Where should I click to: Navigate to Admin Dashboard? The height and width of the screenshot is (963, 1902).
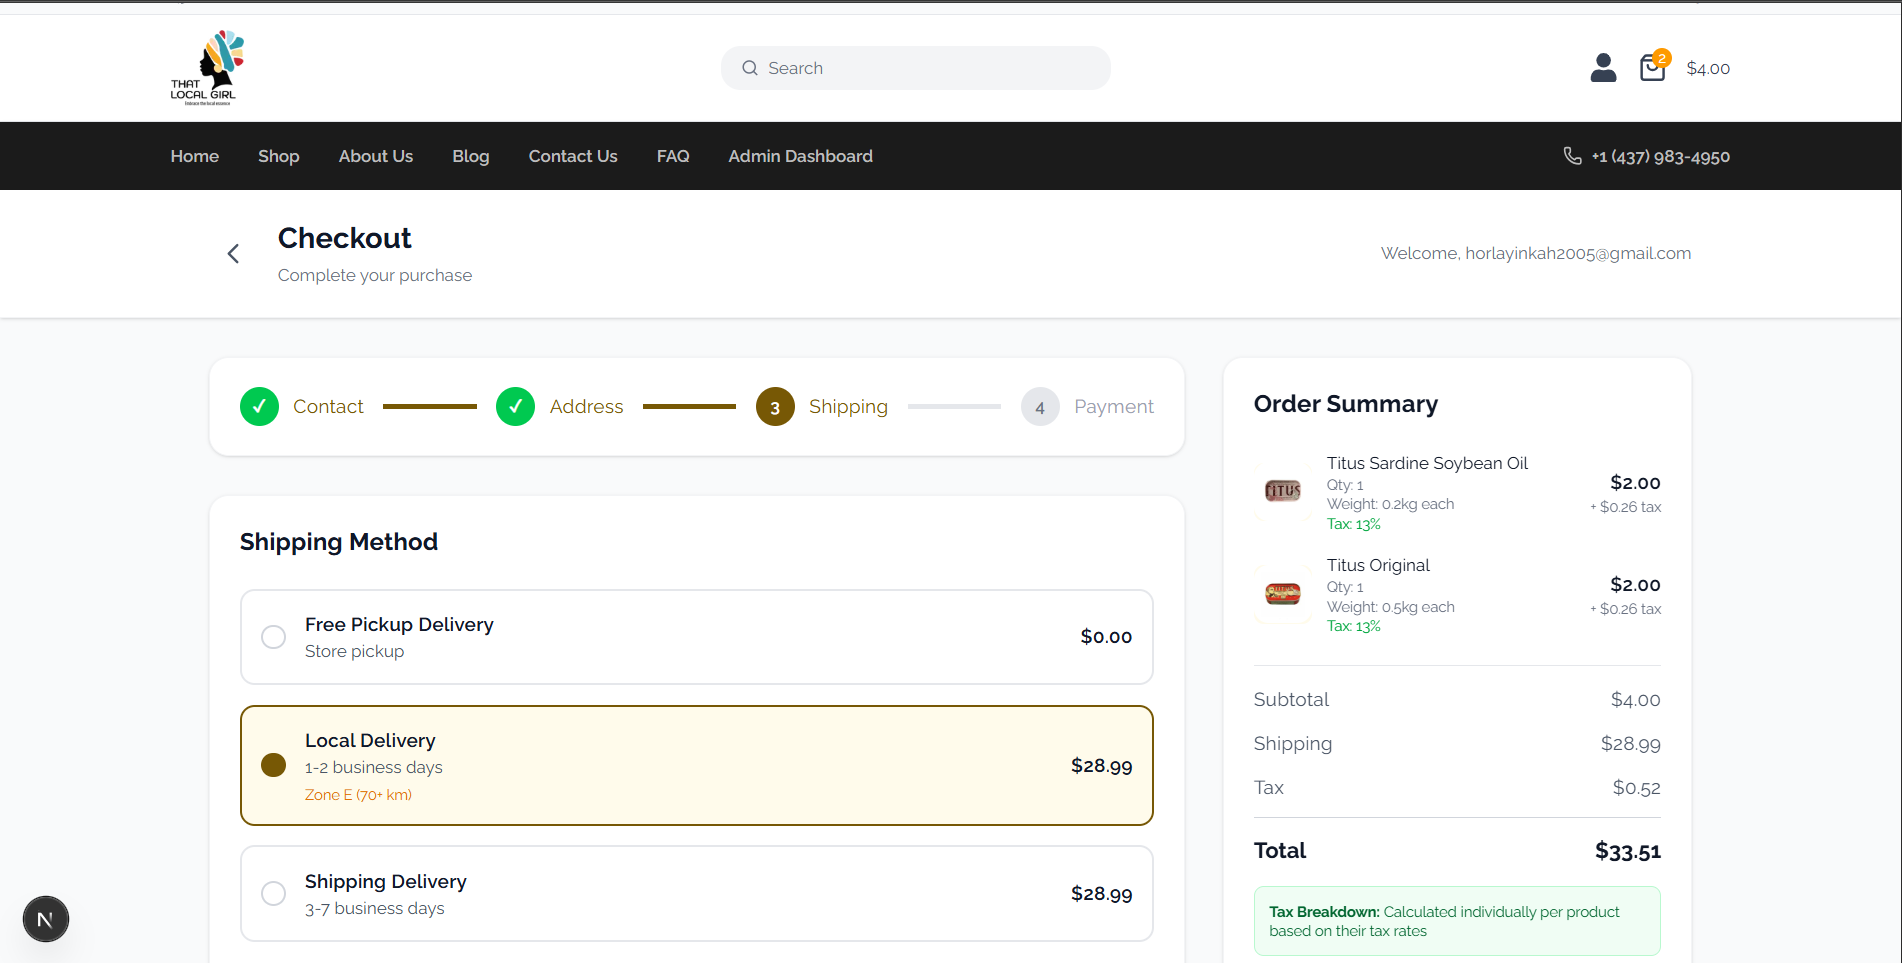click(x=800, y=156)
